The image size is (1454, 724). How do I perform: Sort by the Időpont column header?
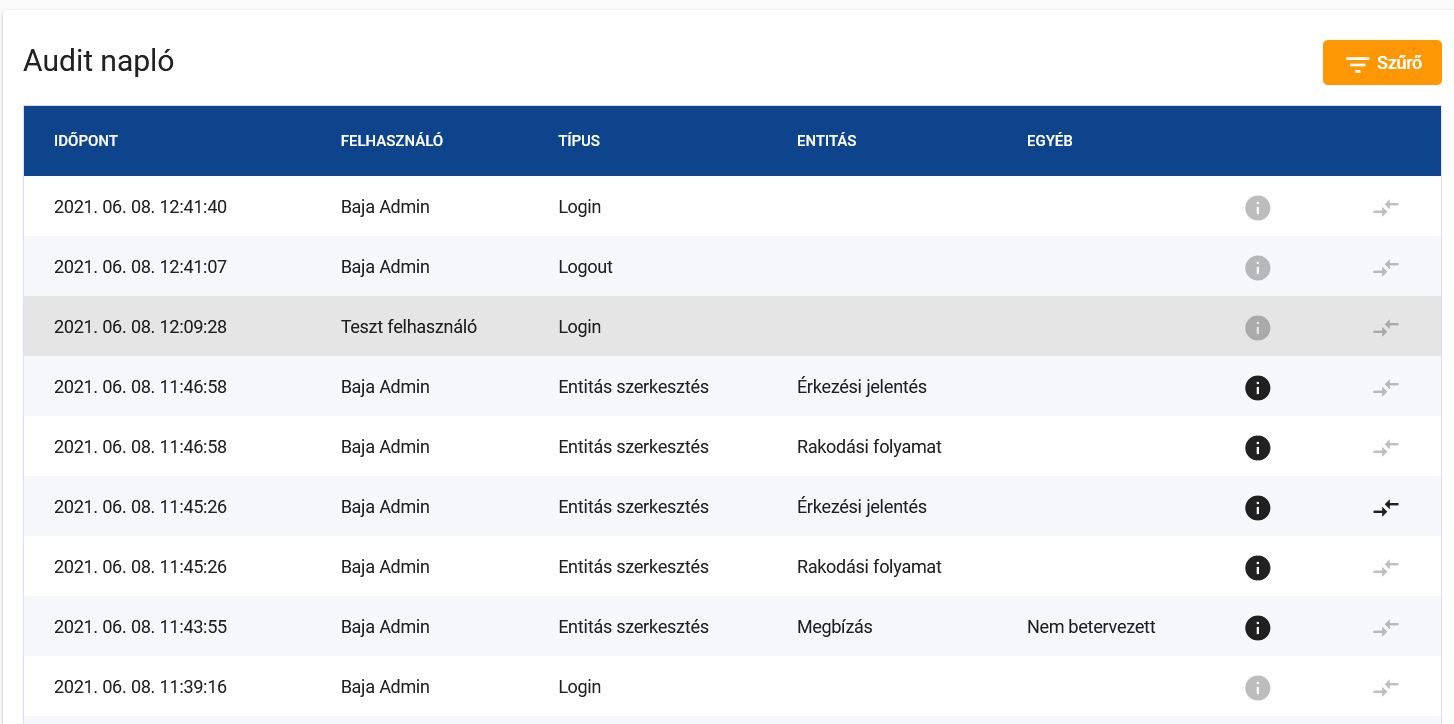coord(86,141)
